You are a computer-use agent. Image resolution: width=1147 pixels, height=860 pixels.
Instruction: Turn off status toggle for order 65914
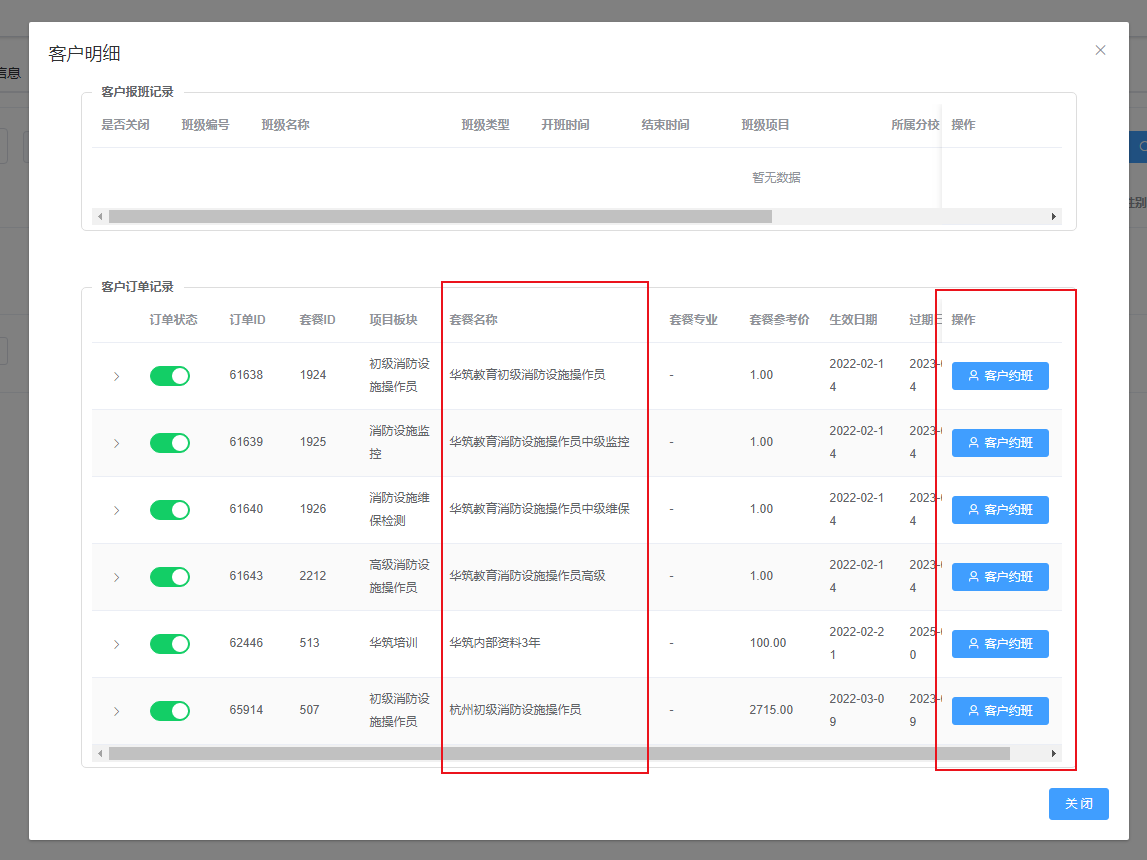click(x=170, y=711)
